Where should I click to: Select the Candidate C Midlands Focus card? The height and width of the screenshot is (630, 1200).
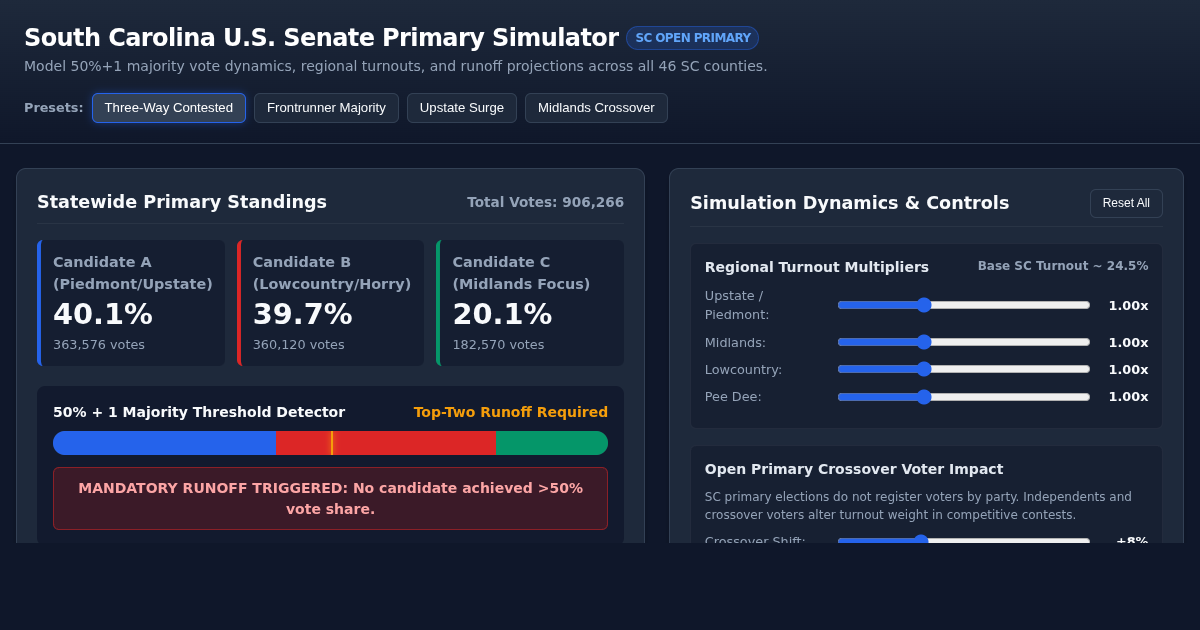coord(530,303)
